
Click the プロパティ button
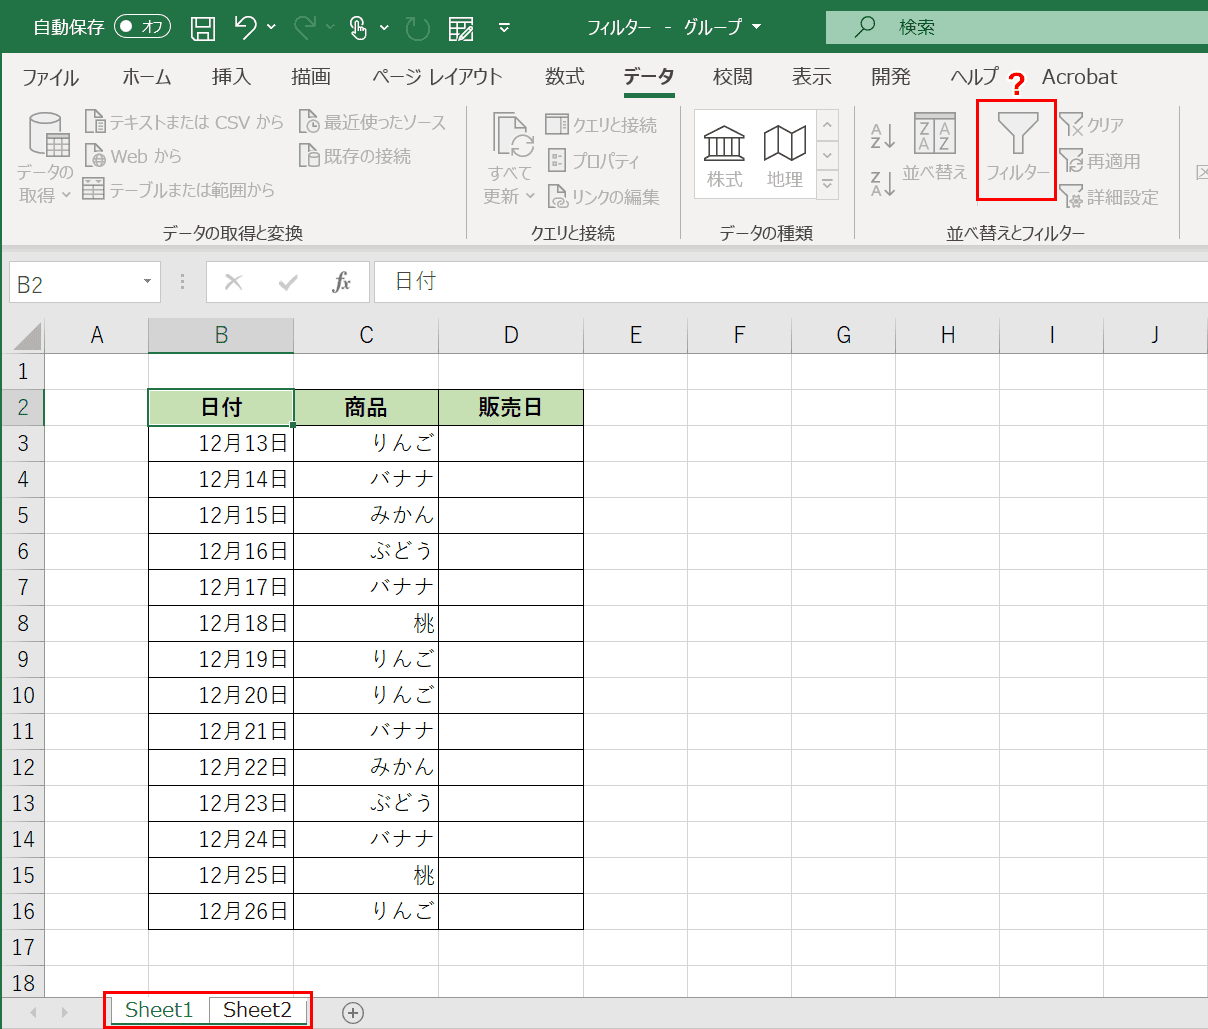tap(593, 160)
